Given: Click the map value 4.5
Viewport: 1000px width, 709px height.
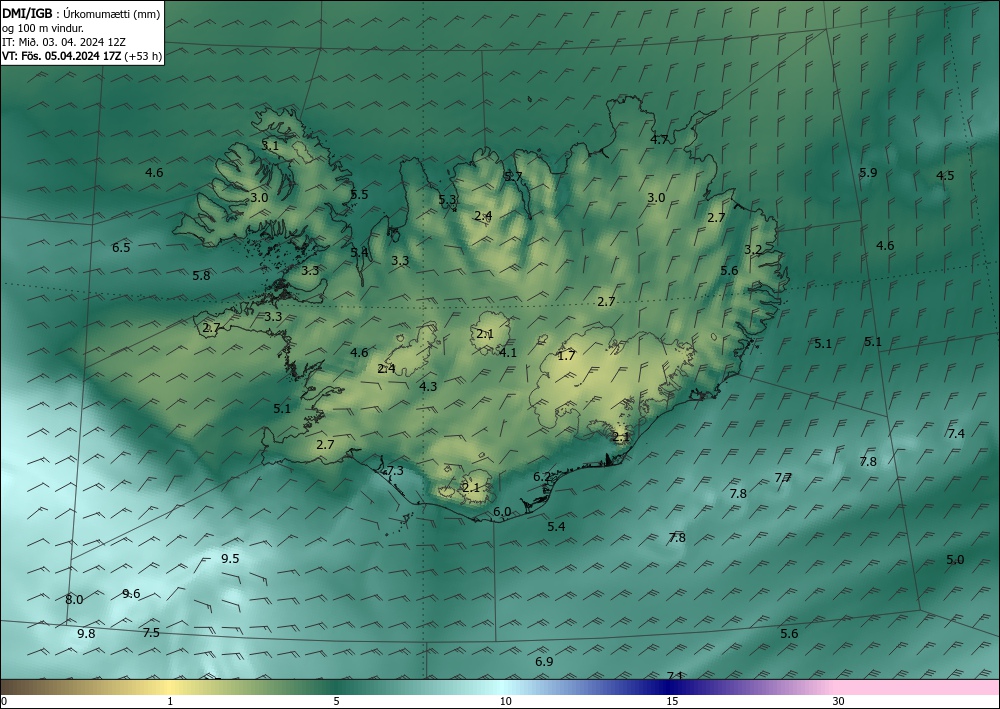Looking at the screenshot, I should pyautogui.click(x=945, y=175).
